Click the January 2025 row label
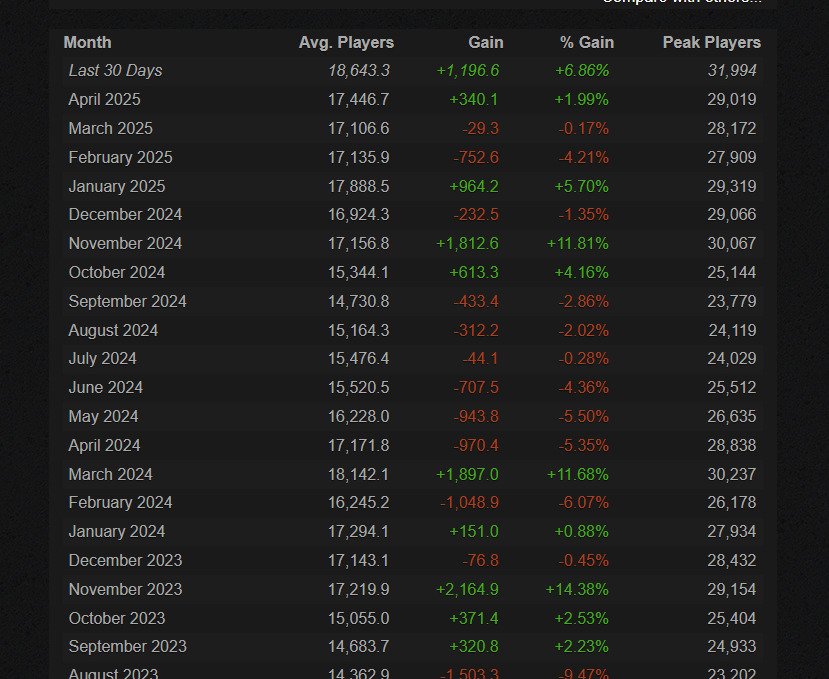This screenshot has height=679, width=829. [116, 186]
